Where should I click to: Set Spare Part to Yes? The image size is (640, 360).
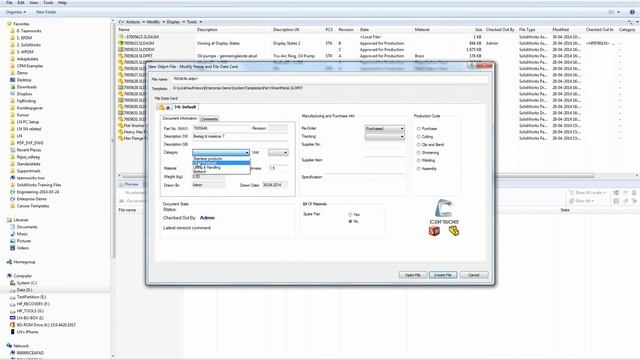tap(350, 215)
